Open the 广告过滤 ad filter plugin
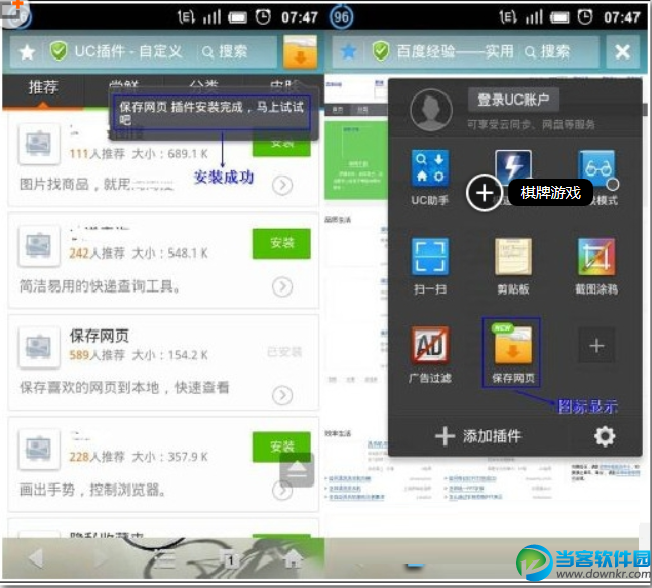652x588 pixels. tap(430, 344)
